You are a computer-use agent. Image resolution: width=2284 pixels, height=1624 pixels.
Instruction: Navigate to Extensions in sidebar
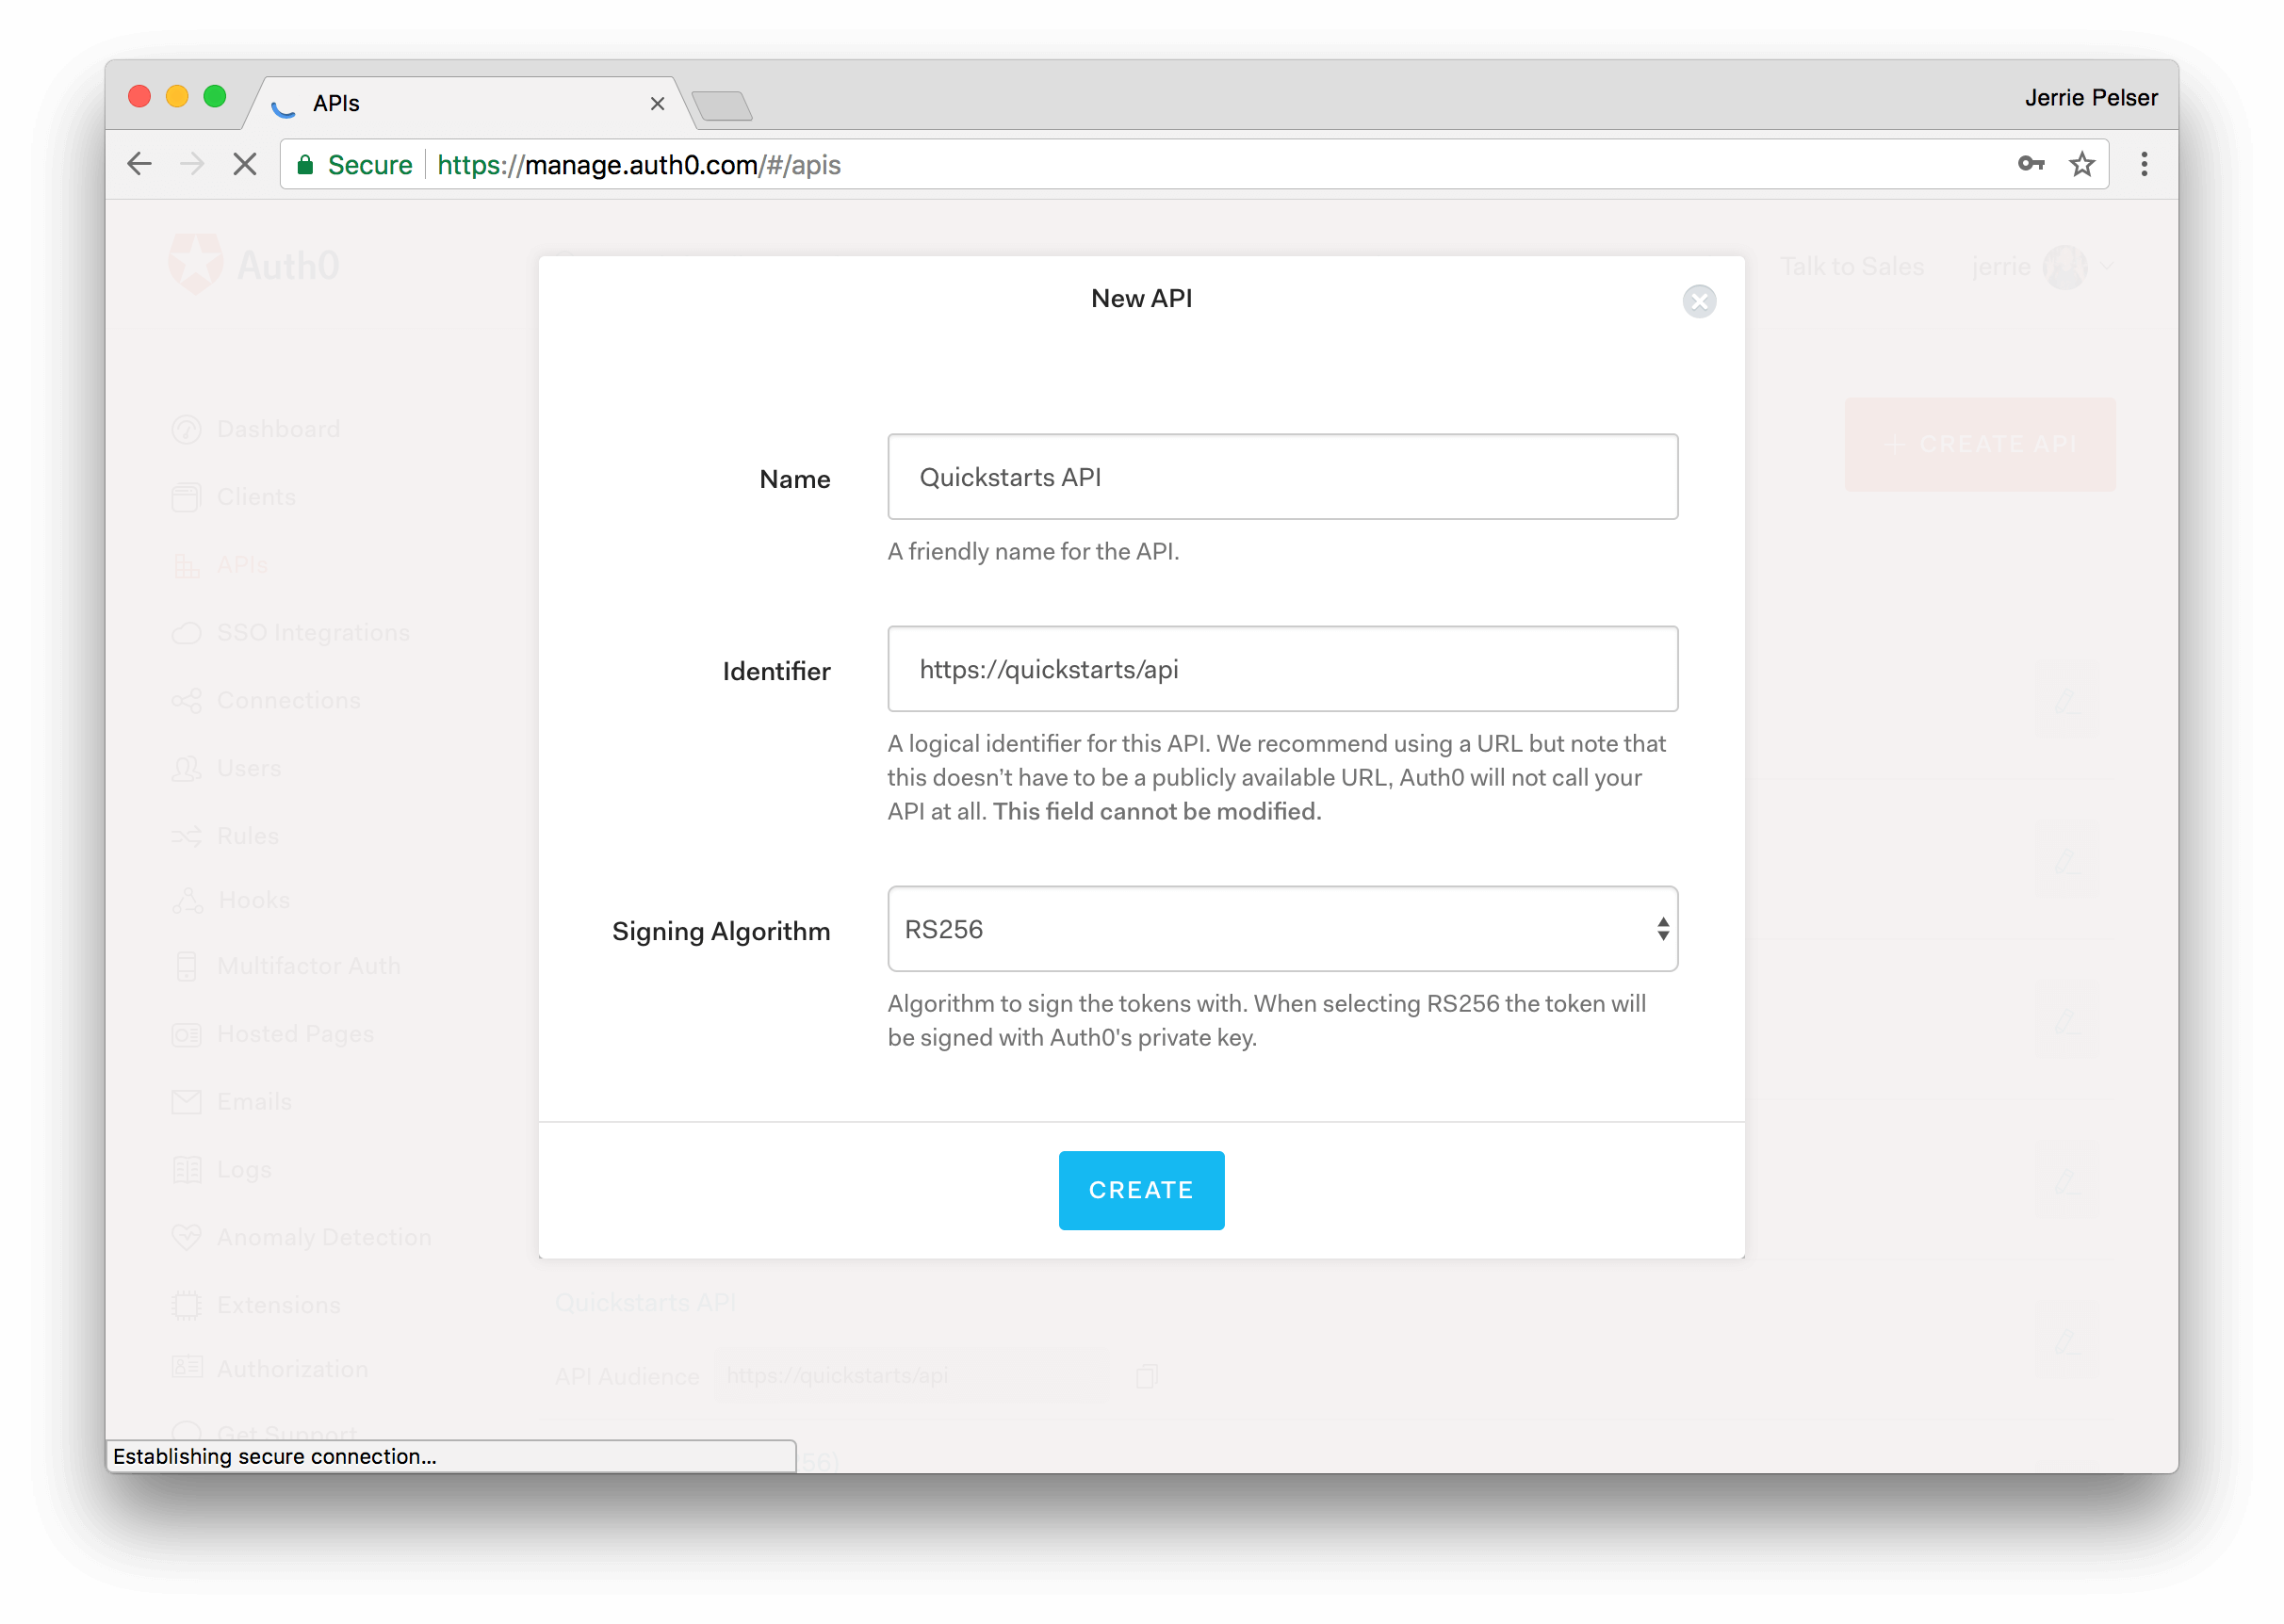point(272,1303)
